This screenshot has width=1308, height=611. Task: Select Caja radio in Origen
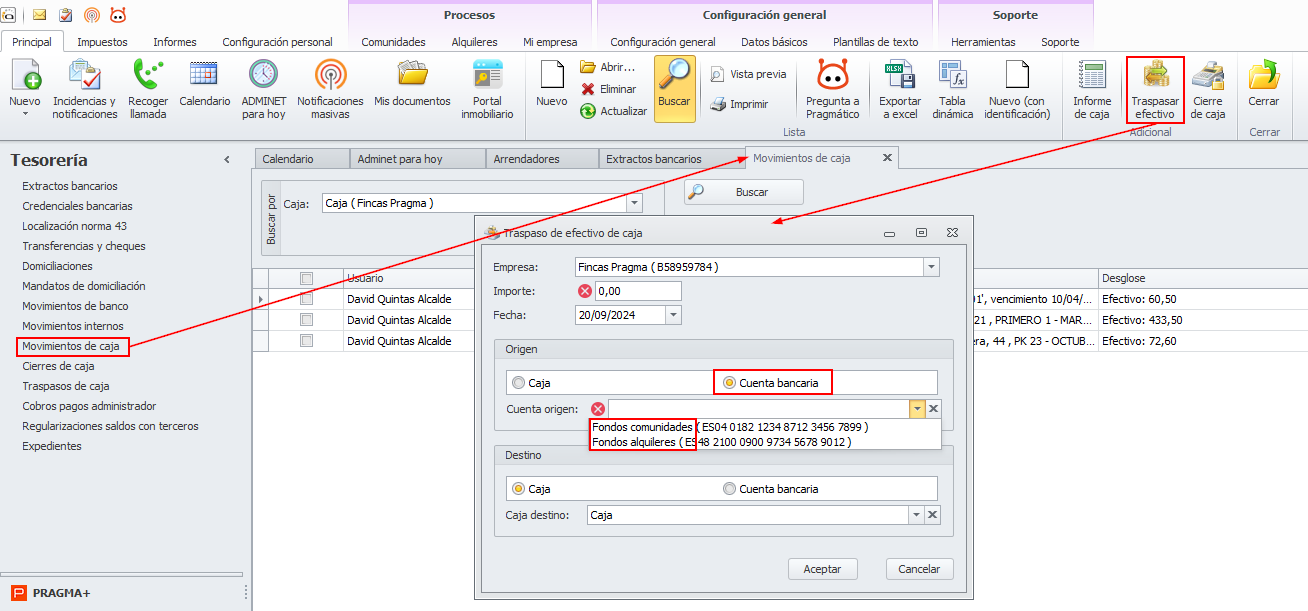coord(518,383)
